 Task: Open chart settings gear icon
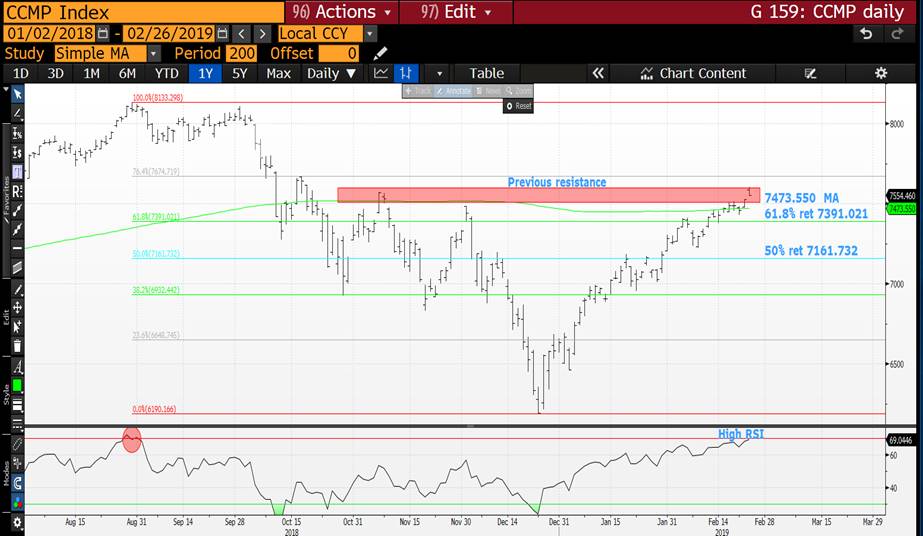(881, 73)
